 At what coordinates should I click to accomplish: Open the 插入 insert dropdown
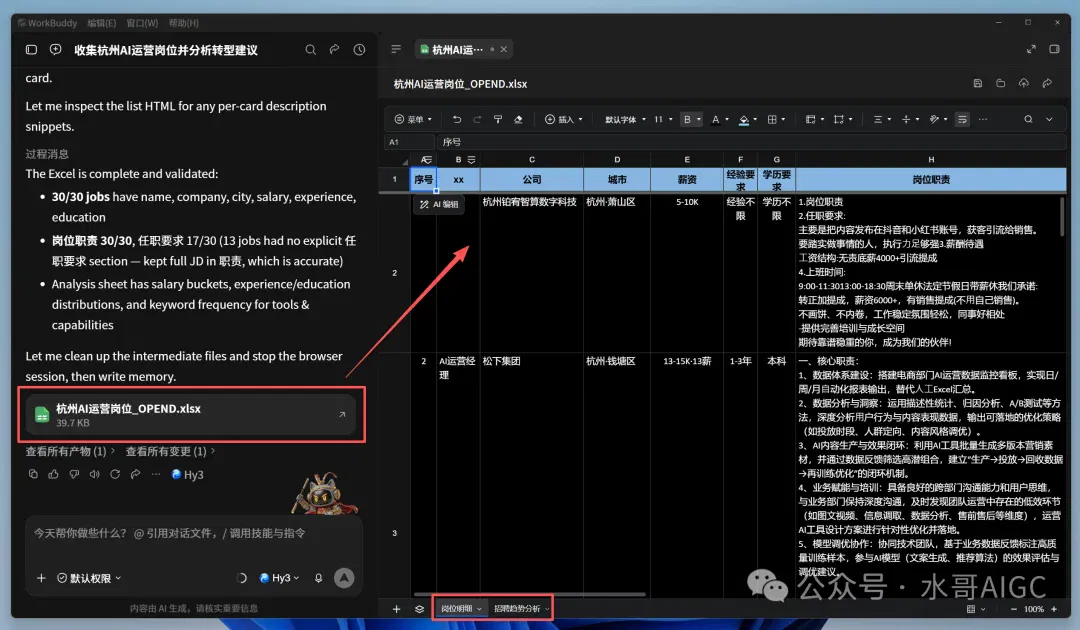tap(564, 119)
